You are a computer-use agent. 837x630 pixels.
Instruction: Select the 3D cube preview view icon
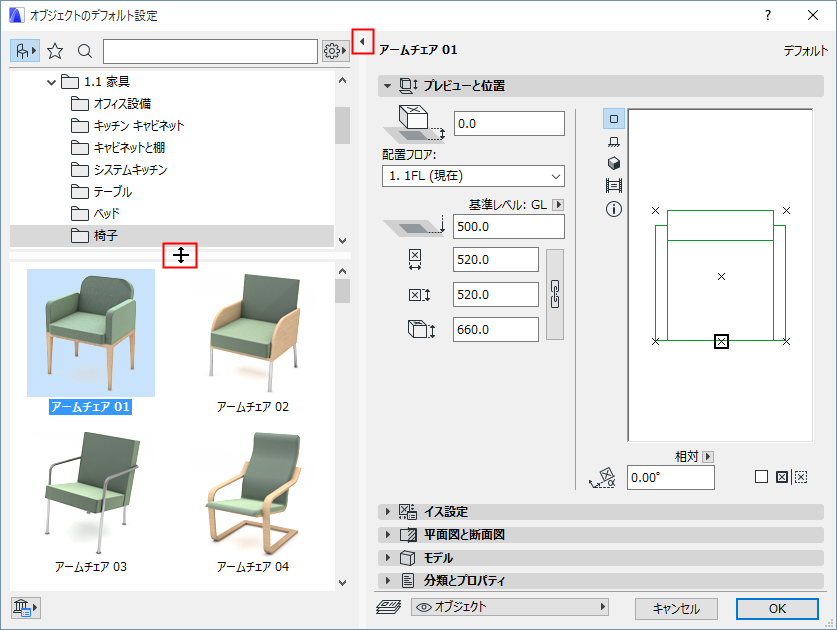coord(613,162)
